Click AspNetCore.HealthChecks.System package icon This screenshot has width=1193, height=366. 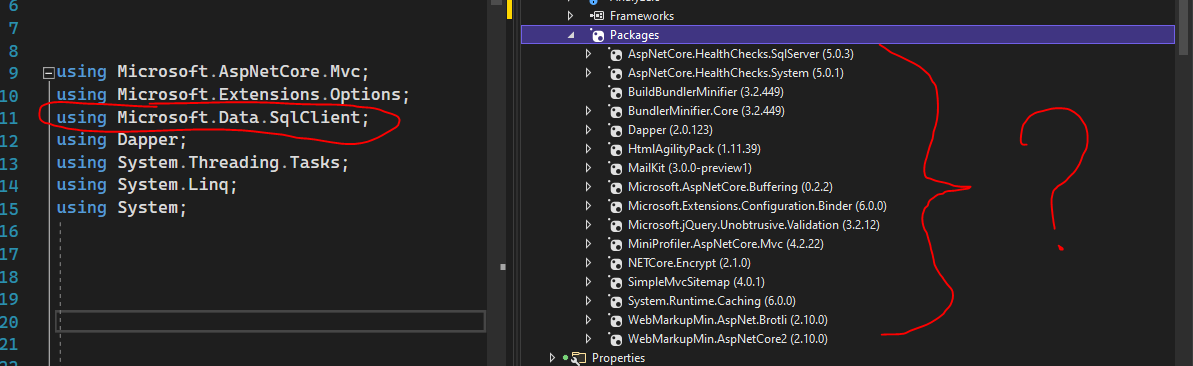pyautogui.click(x=616, y=73)
